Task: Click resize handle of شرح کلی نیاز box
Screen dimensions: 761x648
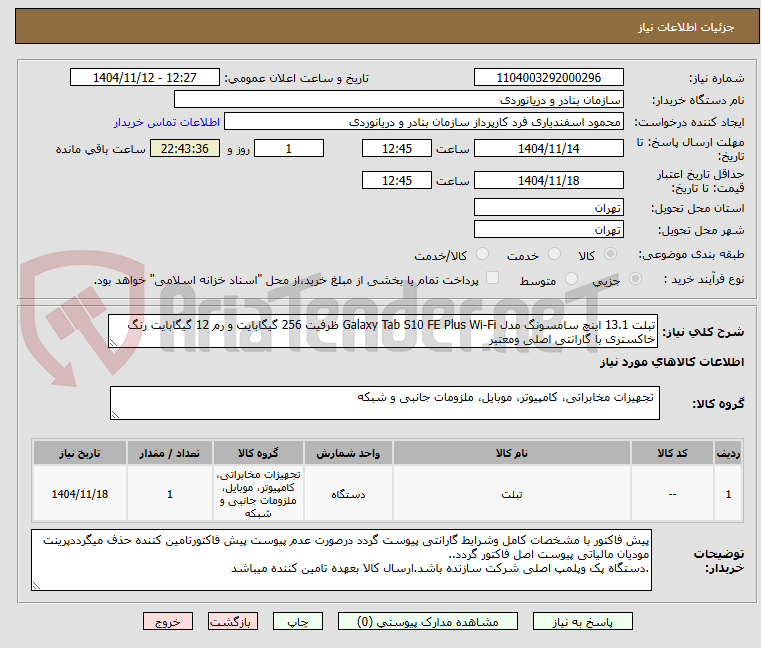Action: coord(113,343)
